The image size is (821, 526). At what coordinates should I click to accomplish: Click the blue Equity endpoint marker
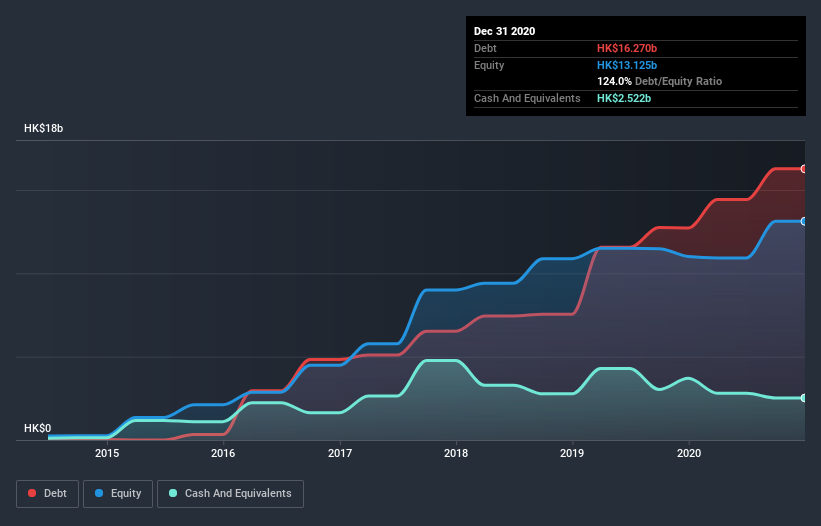tap(804, 221)
